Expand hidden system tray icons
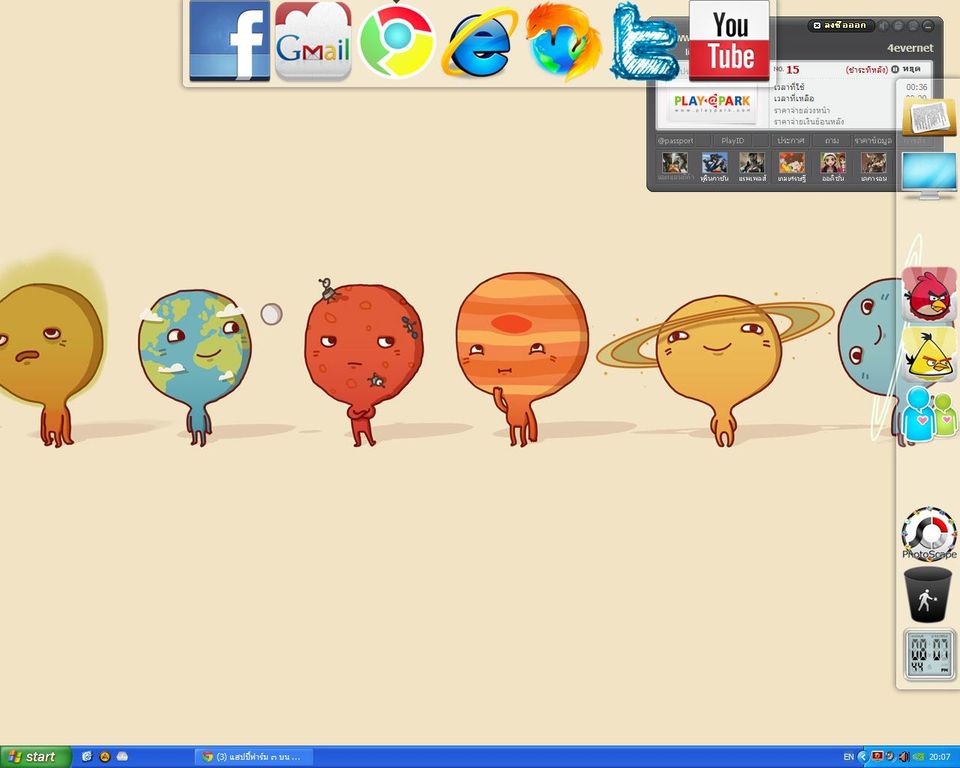 point(863,757)
